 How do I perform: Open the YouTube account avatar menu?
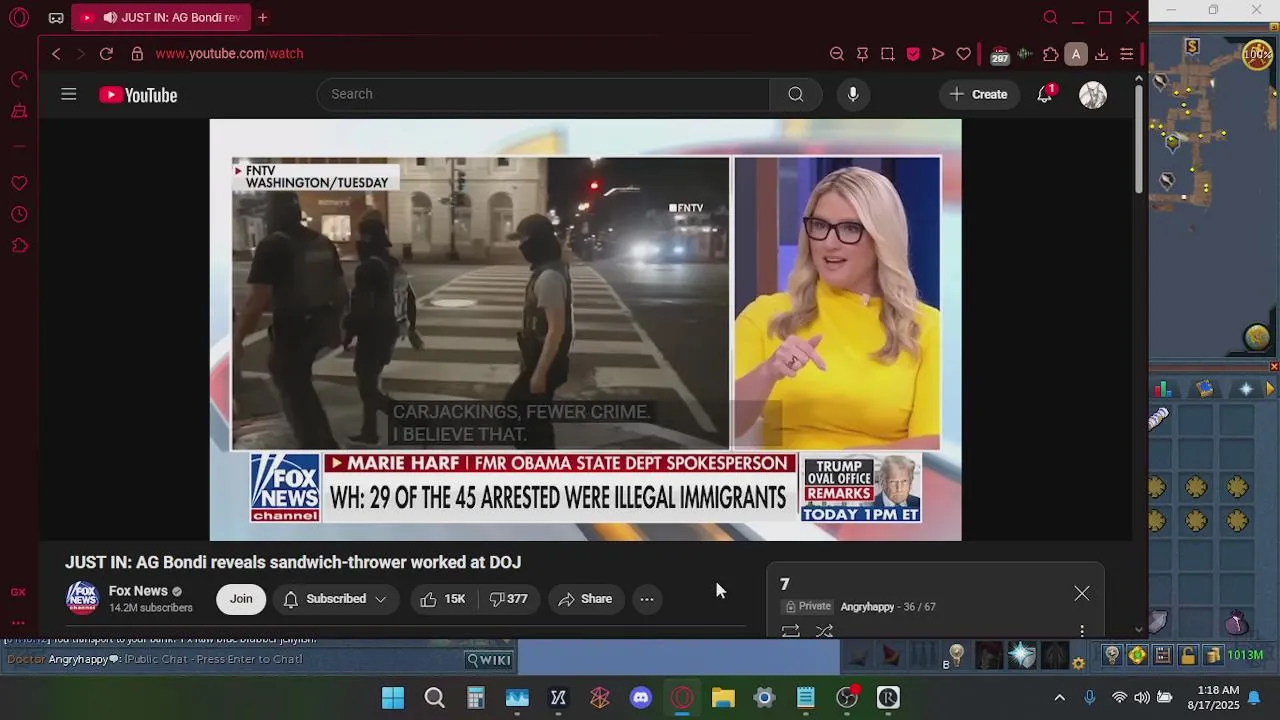[x=1093, y=95]
